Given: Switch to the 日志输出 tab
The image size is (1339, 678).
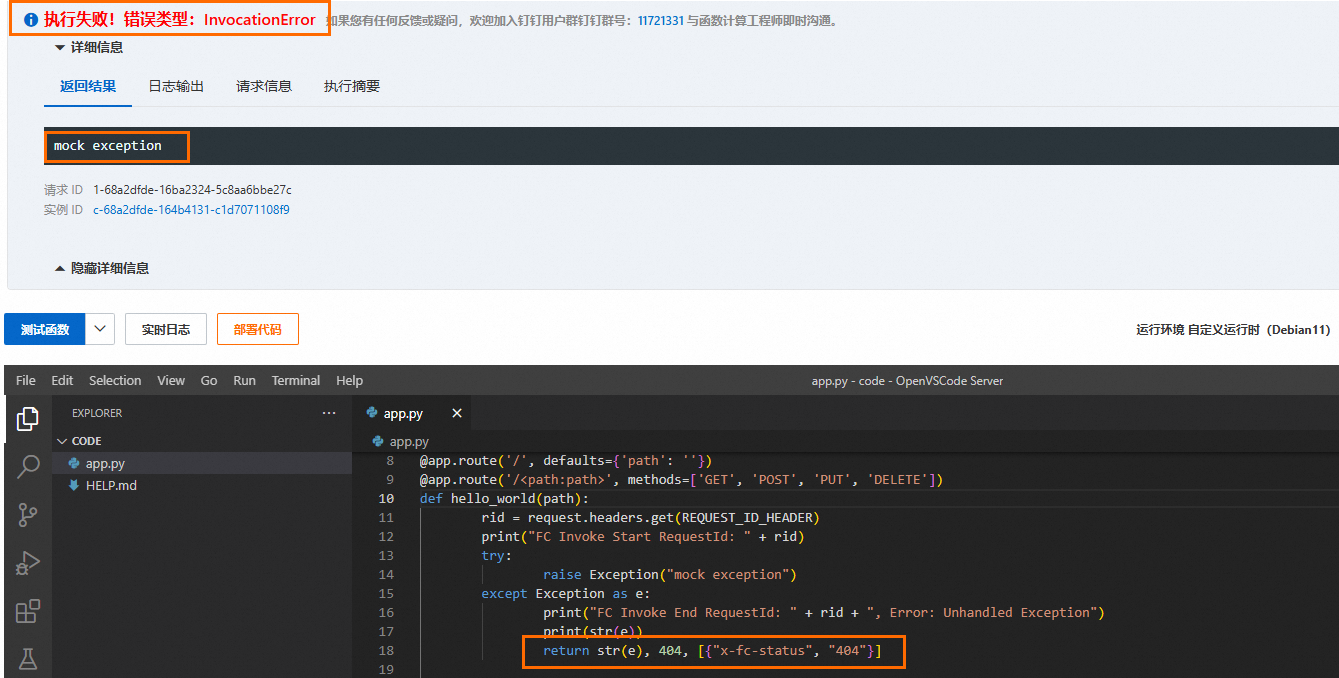Looking at the screenshot, I should [176, 86].
